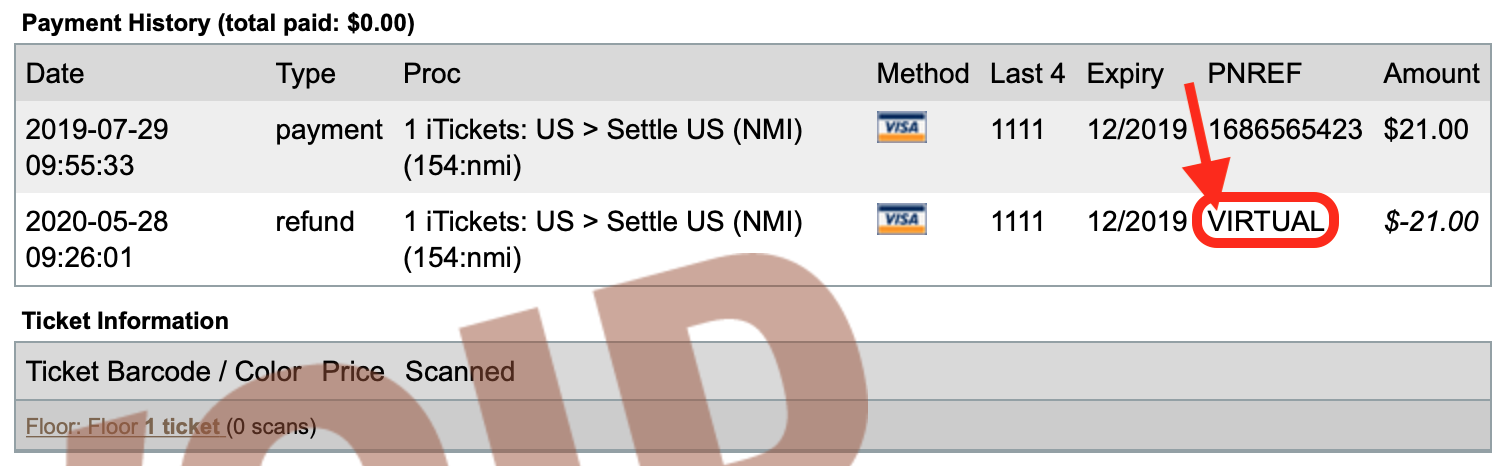Click the Method column header
The width and height of the screenshot is (1507, 466).
pos(923,74)
